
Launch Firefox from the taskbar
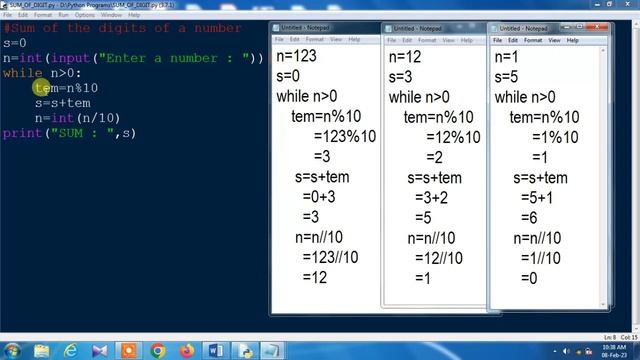click(187, 351)
